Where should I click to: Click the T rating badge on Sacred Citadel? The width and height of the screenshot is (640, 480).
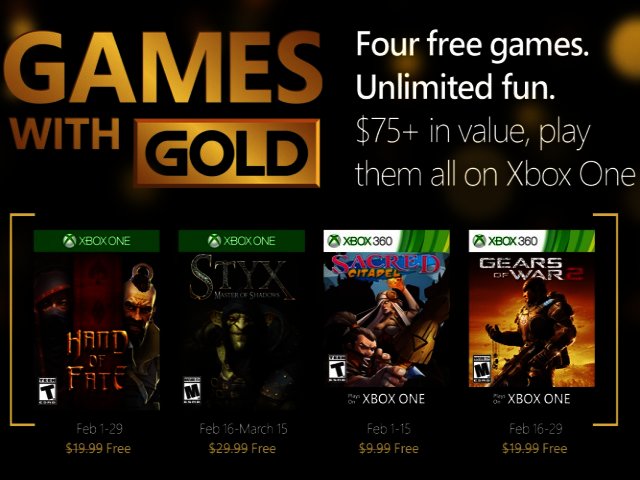coord(337,368)
